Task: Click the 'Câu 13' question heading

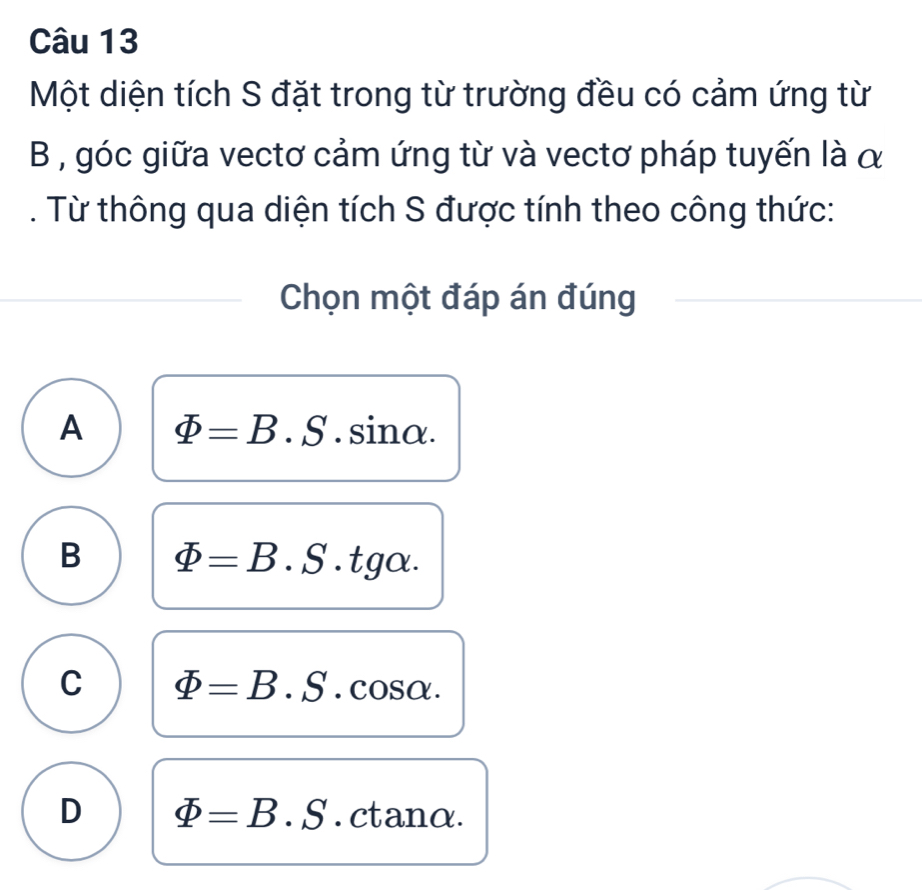Action: coord(85,42)
